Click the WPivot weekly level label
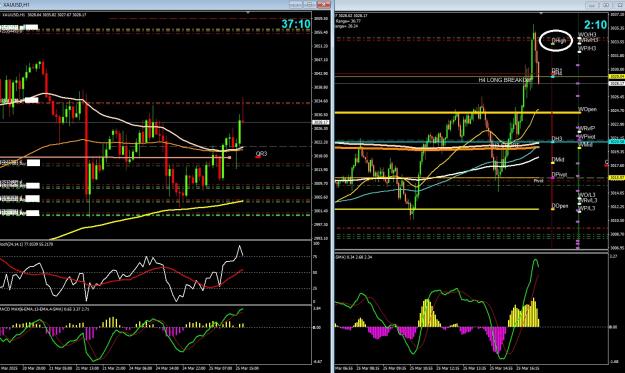 tap(587, 137)
